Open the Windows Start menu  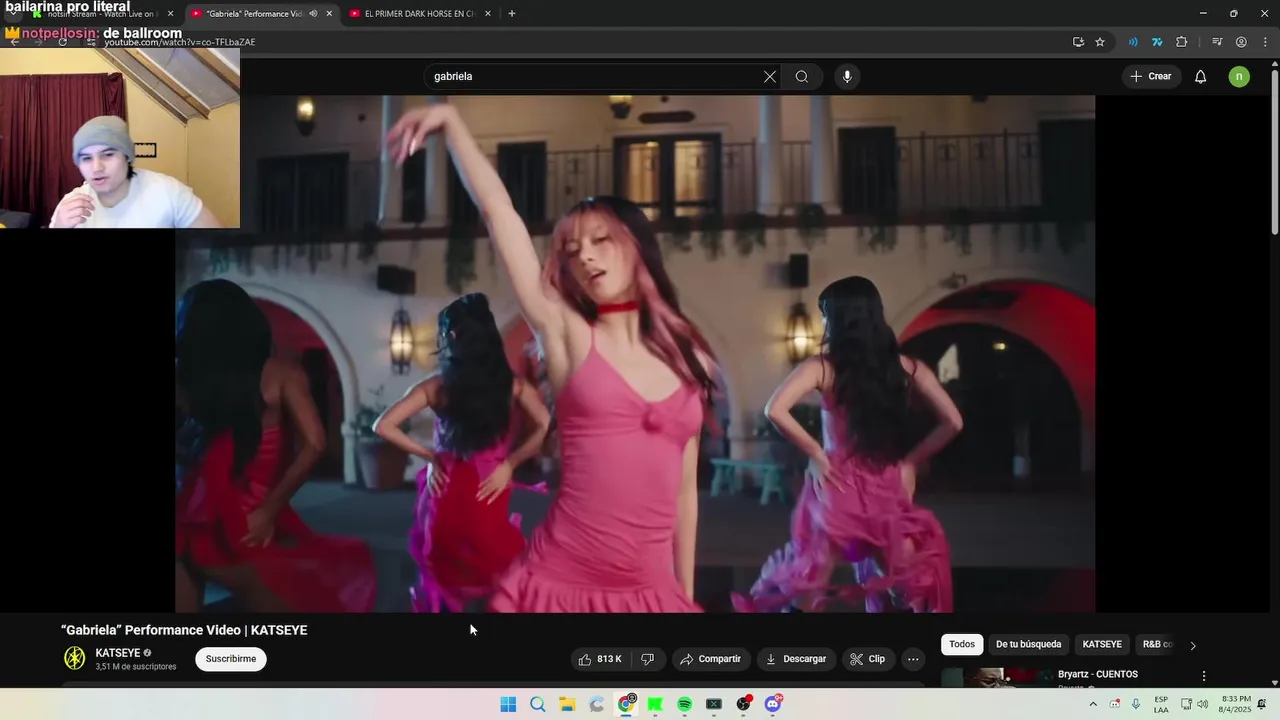click(508, 704)
